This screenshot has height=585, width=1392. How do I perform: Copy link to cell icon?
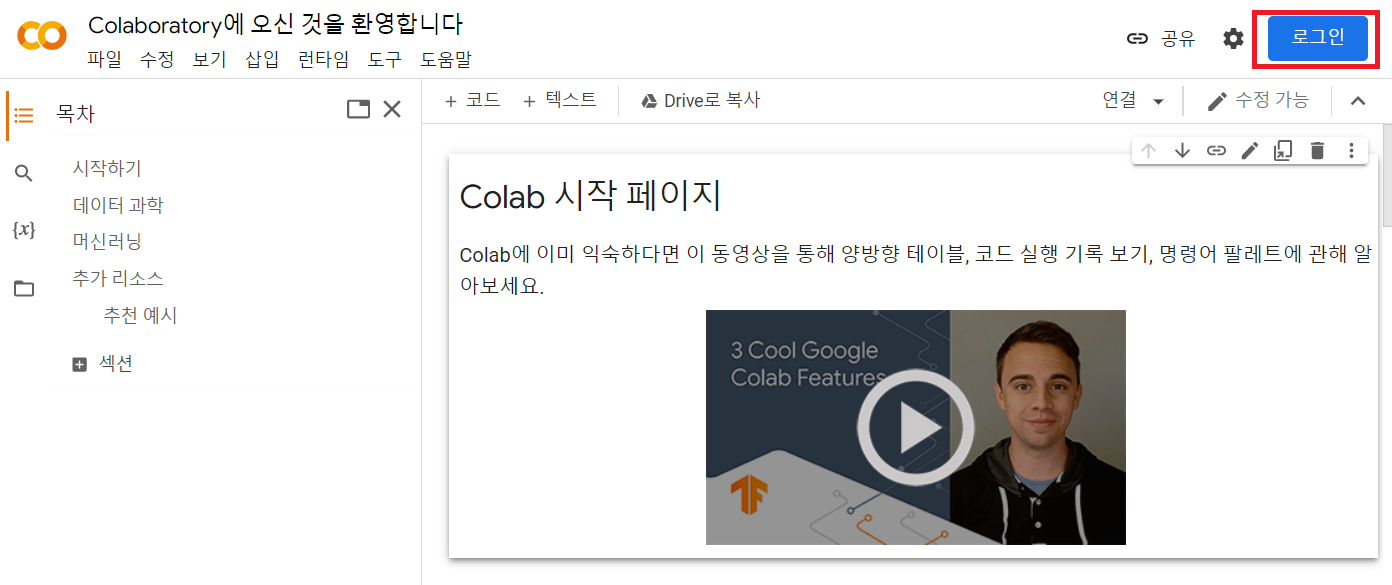pos(1216,150)
